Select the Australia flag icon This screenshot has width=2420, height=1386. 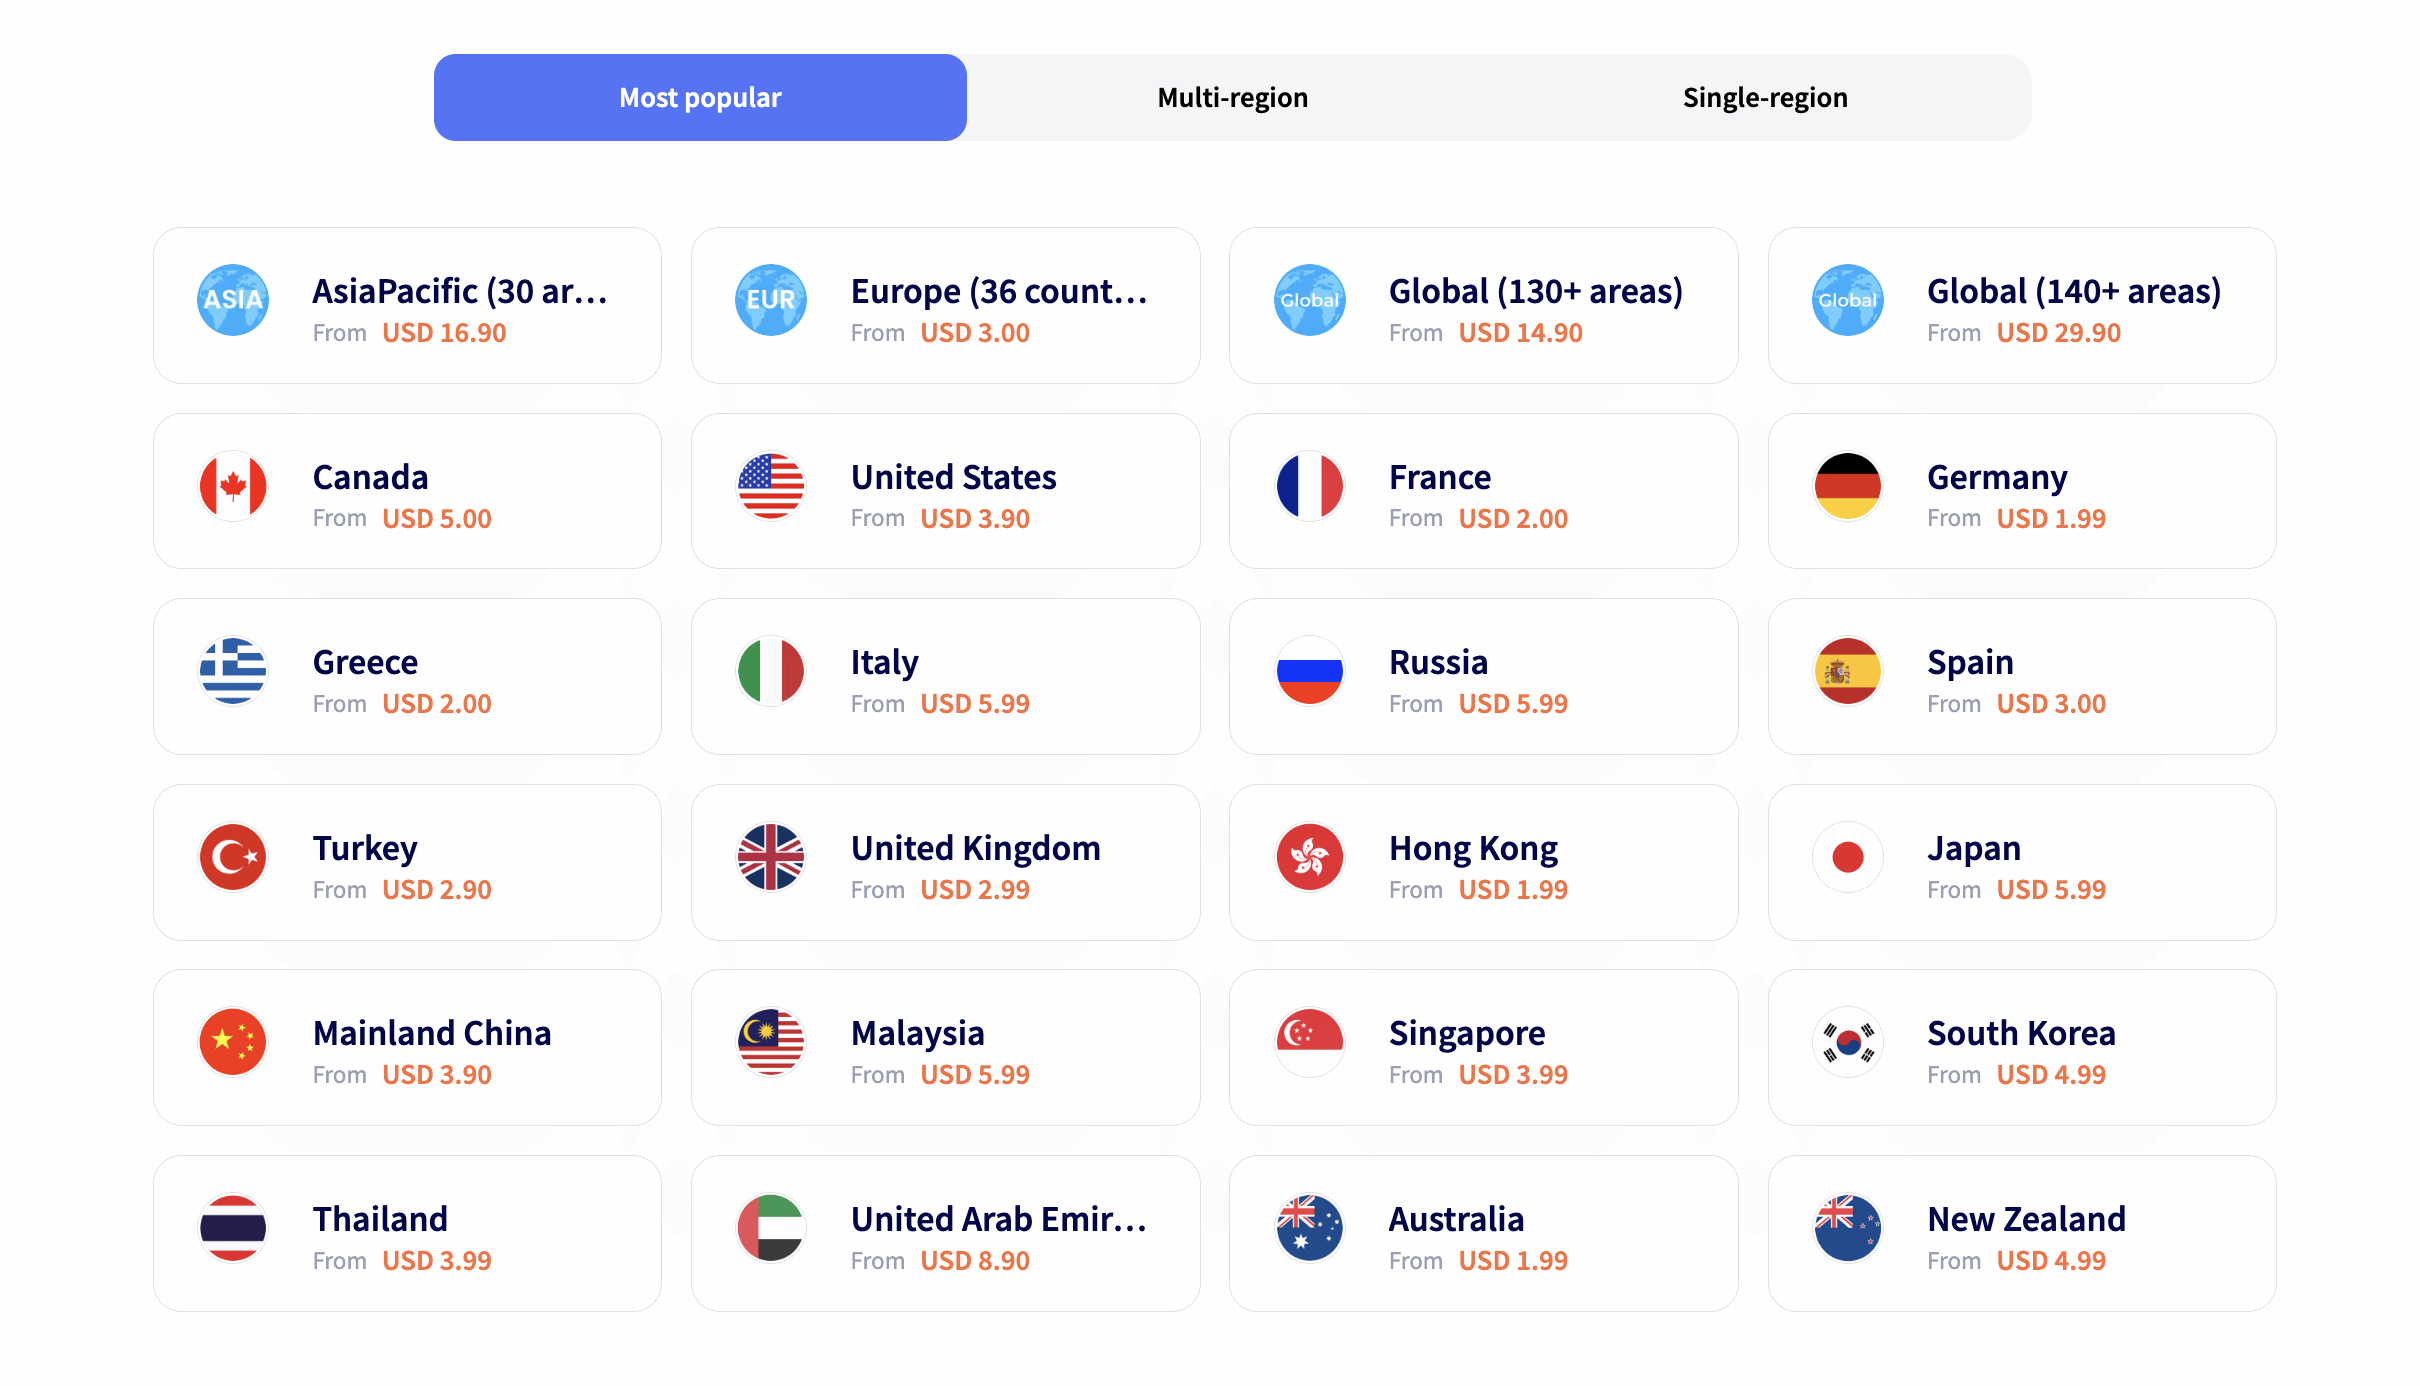1309,1228
